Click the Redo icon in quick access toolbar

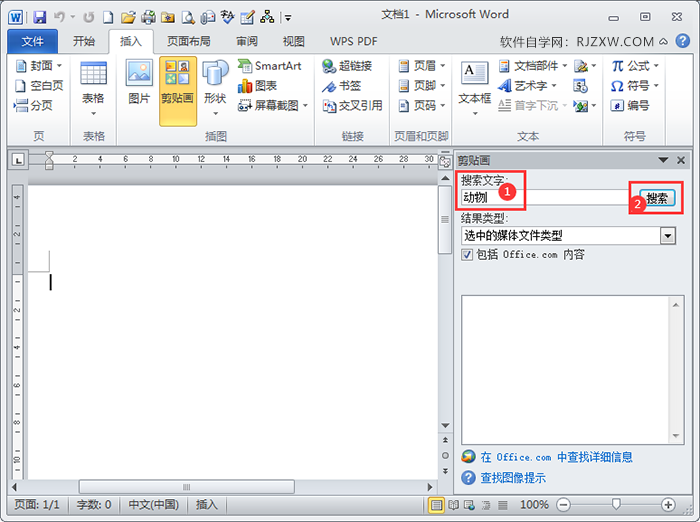[x=88, y=17]
